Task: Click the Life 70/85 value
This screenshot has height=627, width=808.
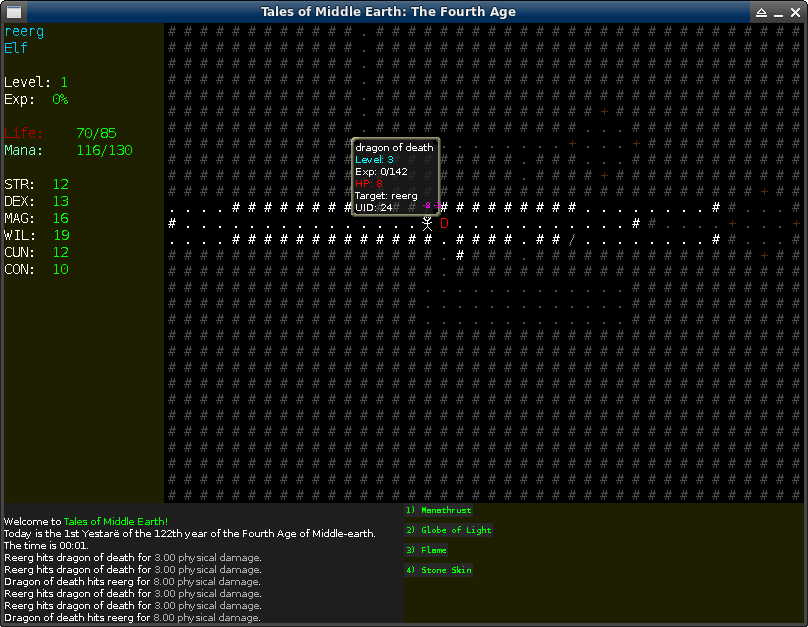Action: [96, 133]
